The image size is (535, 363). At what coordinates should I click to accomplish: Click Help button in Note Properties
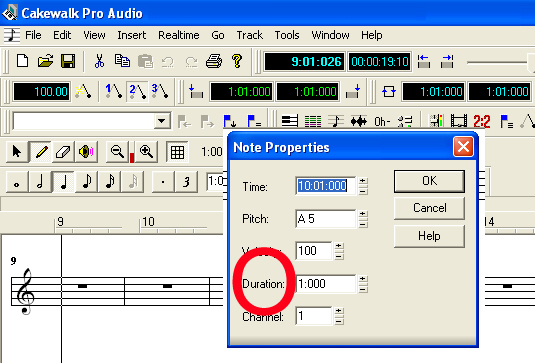click(429, 236)
